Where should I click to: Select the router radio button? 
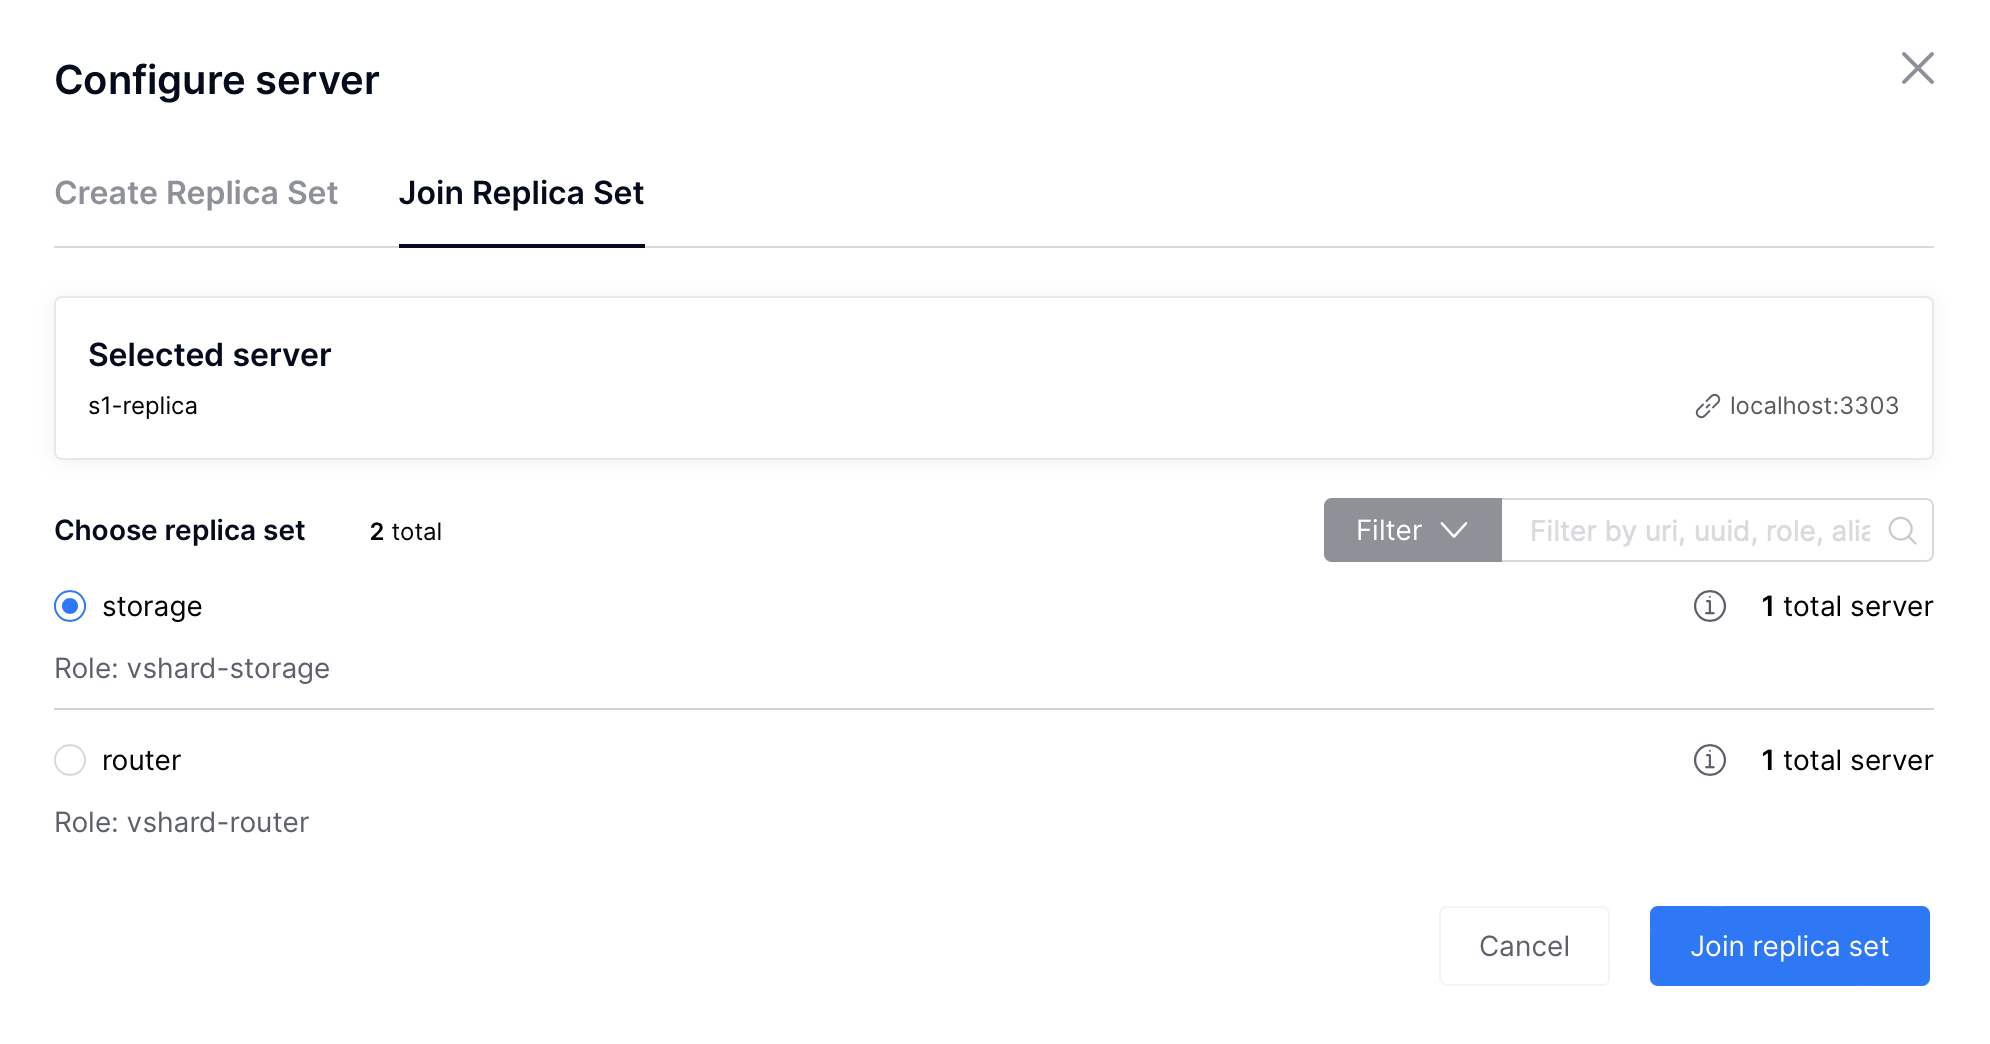70,760
